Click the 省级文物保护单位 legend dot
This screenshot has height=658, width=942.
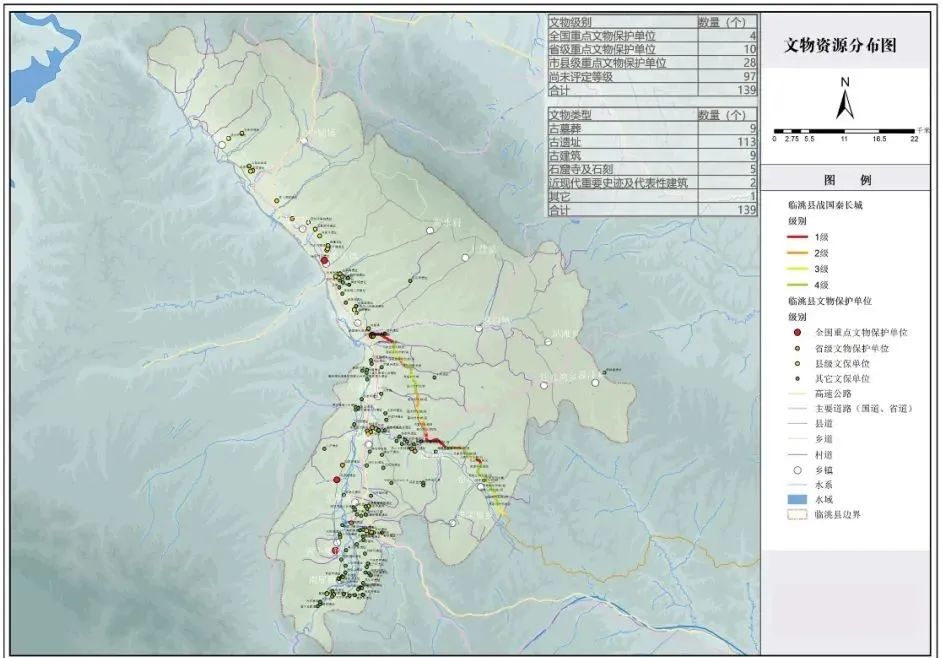[795, 347]
